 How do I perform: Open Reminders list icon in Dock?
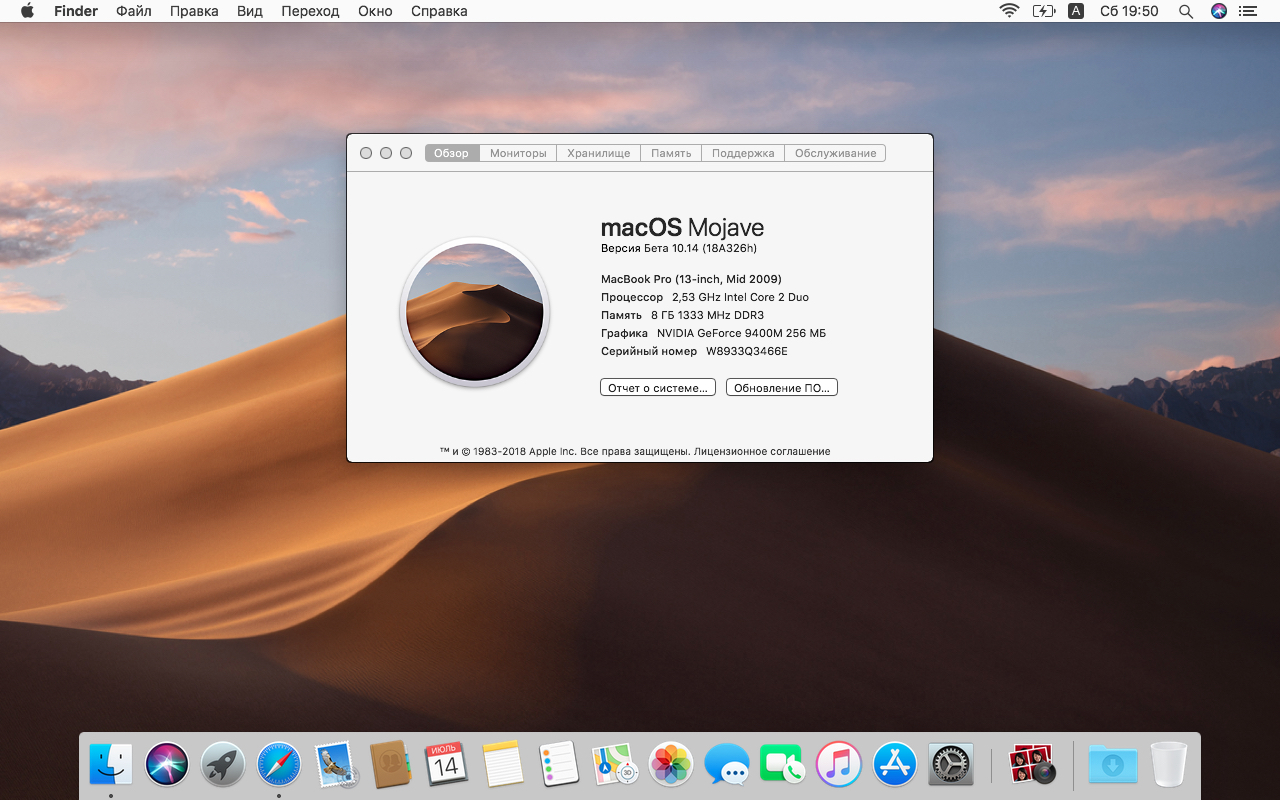click(559, 765)
